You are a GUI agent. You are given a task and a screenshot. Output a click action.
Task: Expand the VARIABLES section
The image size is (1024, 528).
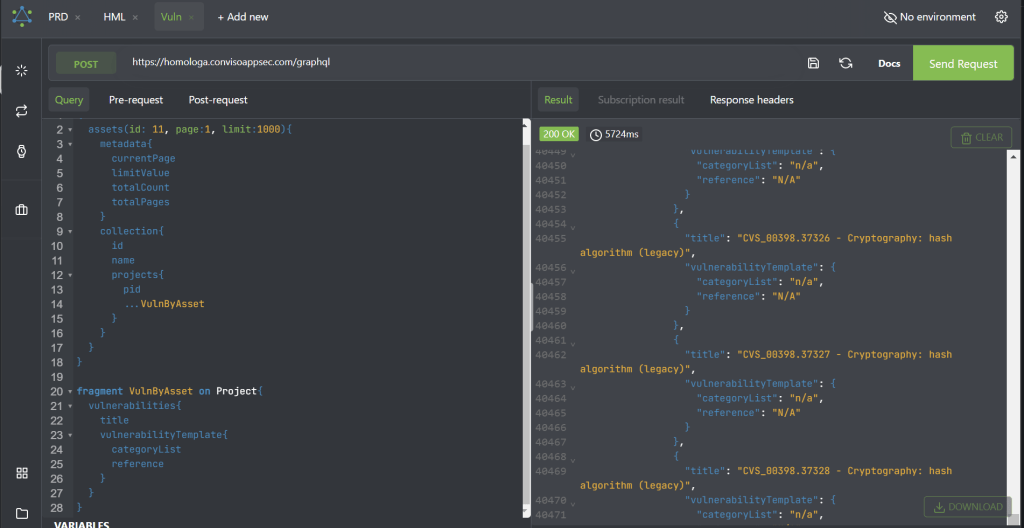pos(81,525)
